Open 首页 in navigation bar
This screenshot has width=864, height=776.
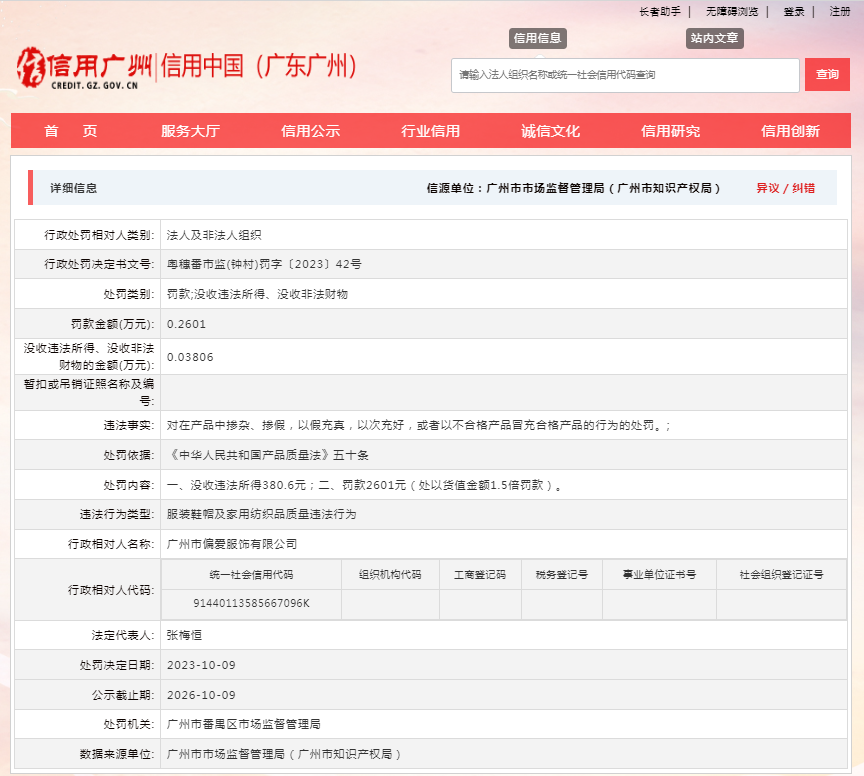click(71, 131)
